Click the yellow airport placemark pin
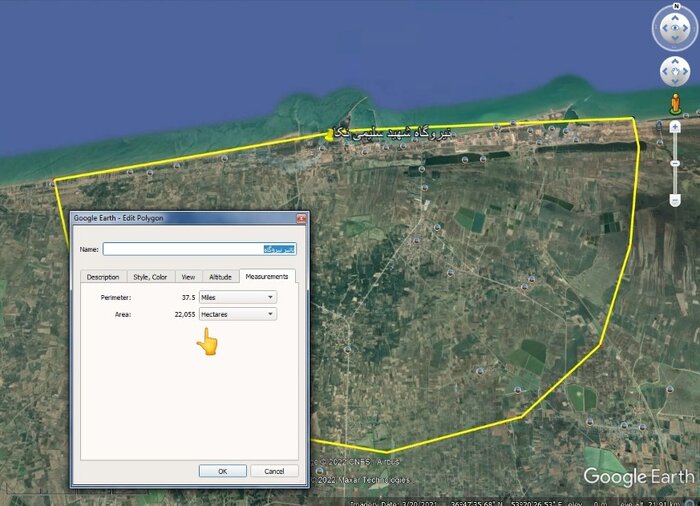The width and height of the screenshot is (700, 506). [x=329, y=134]
